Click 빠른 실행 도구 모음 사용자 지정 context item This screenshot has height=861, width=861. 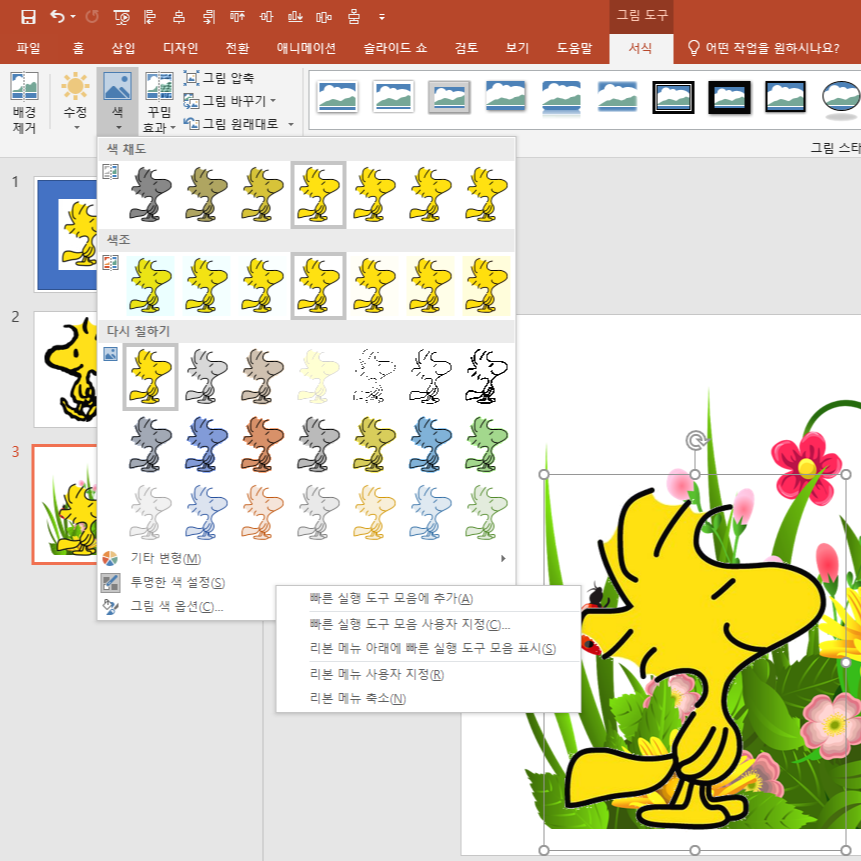pyautogui.click(x=428, y=624)
